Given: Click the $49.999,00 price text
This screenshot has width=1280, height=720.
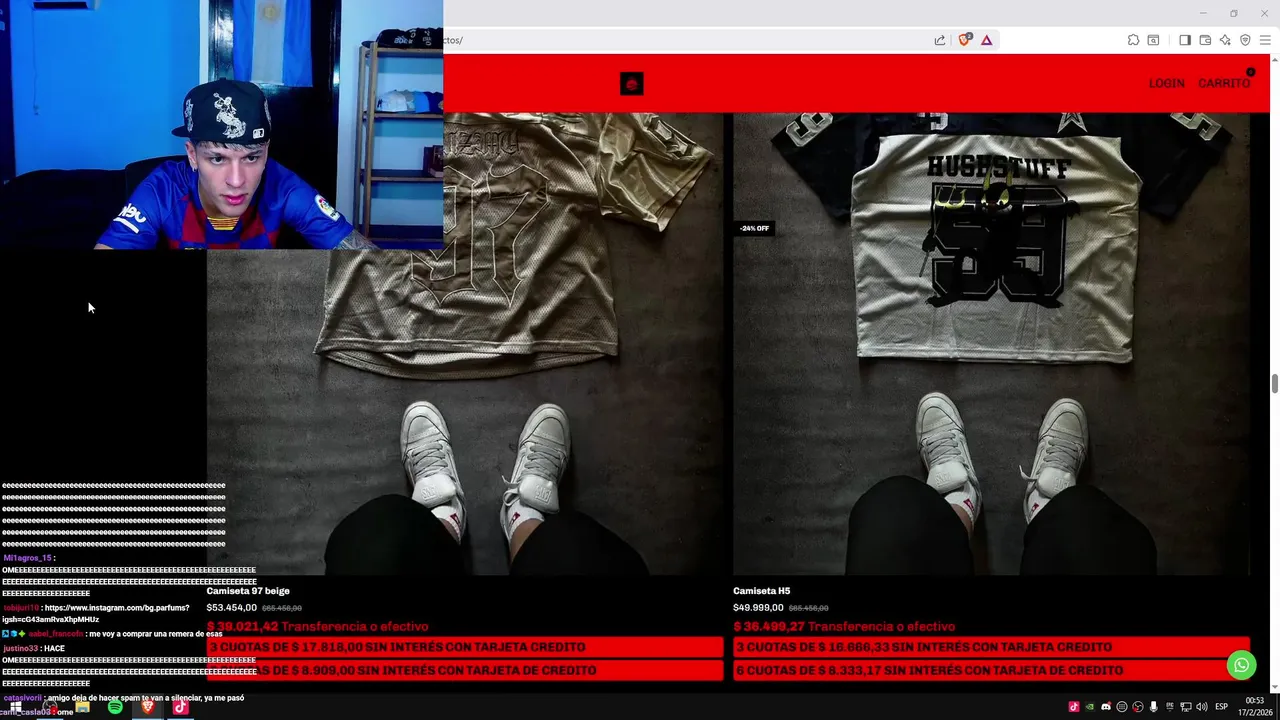Looking at the screenshot, I should (x=758, y=607).
